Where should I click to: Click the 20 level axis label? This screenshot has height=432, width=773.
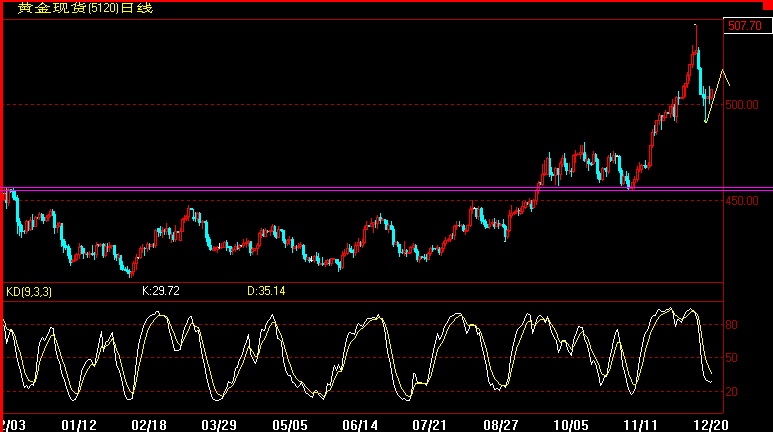[732, 392]
